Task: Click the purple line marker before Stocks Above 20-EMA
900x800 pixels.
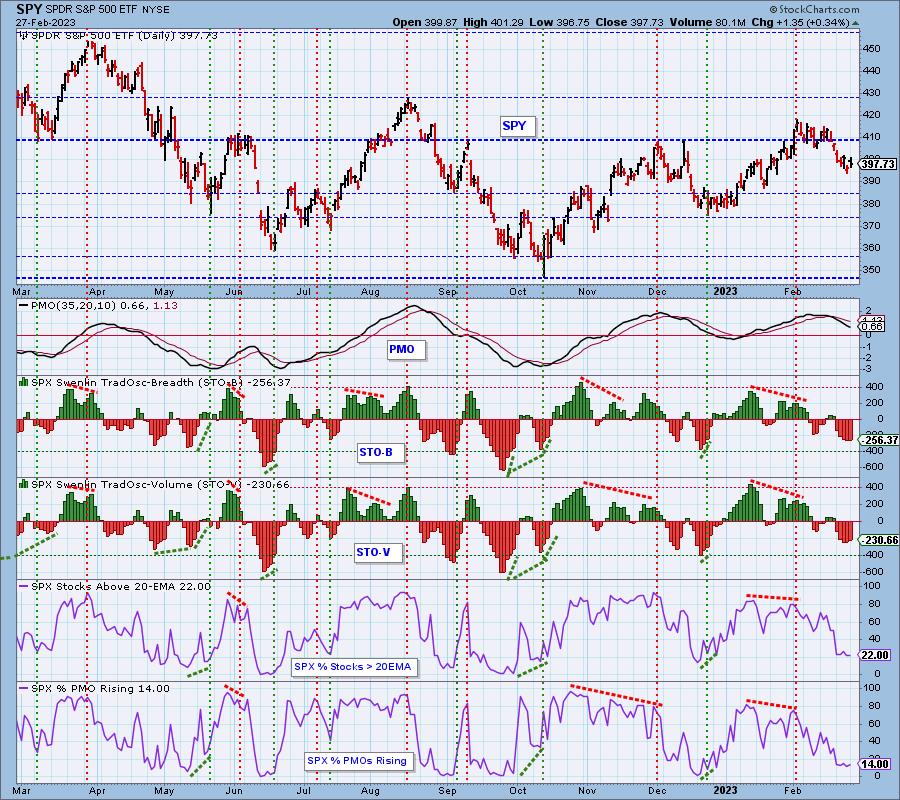Action: [x=24, y=587]
